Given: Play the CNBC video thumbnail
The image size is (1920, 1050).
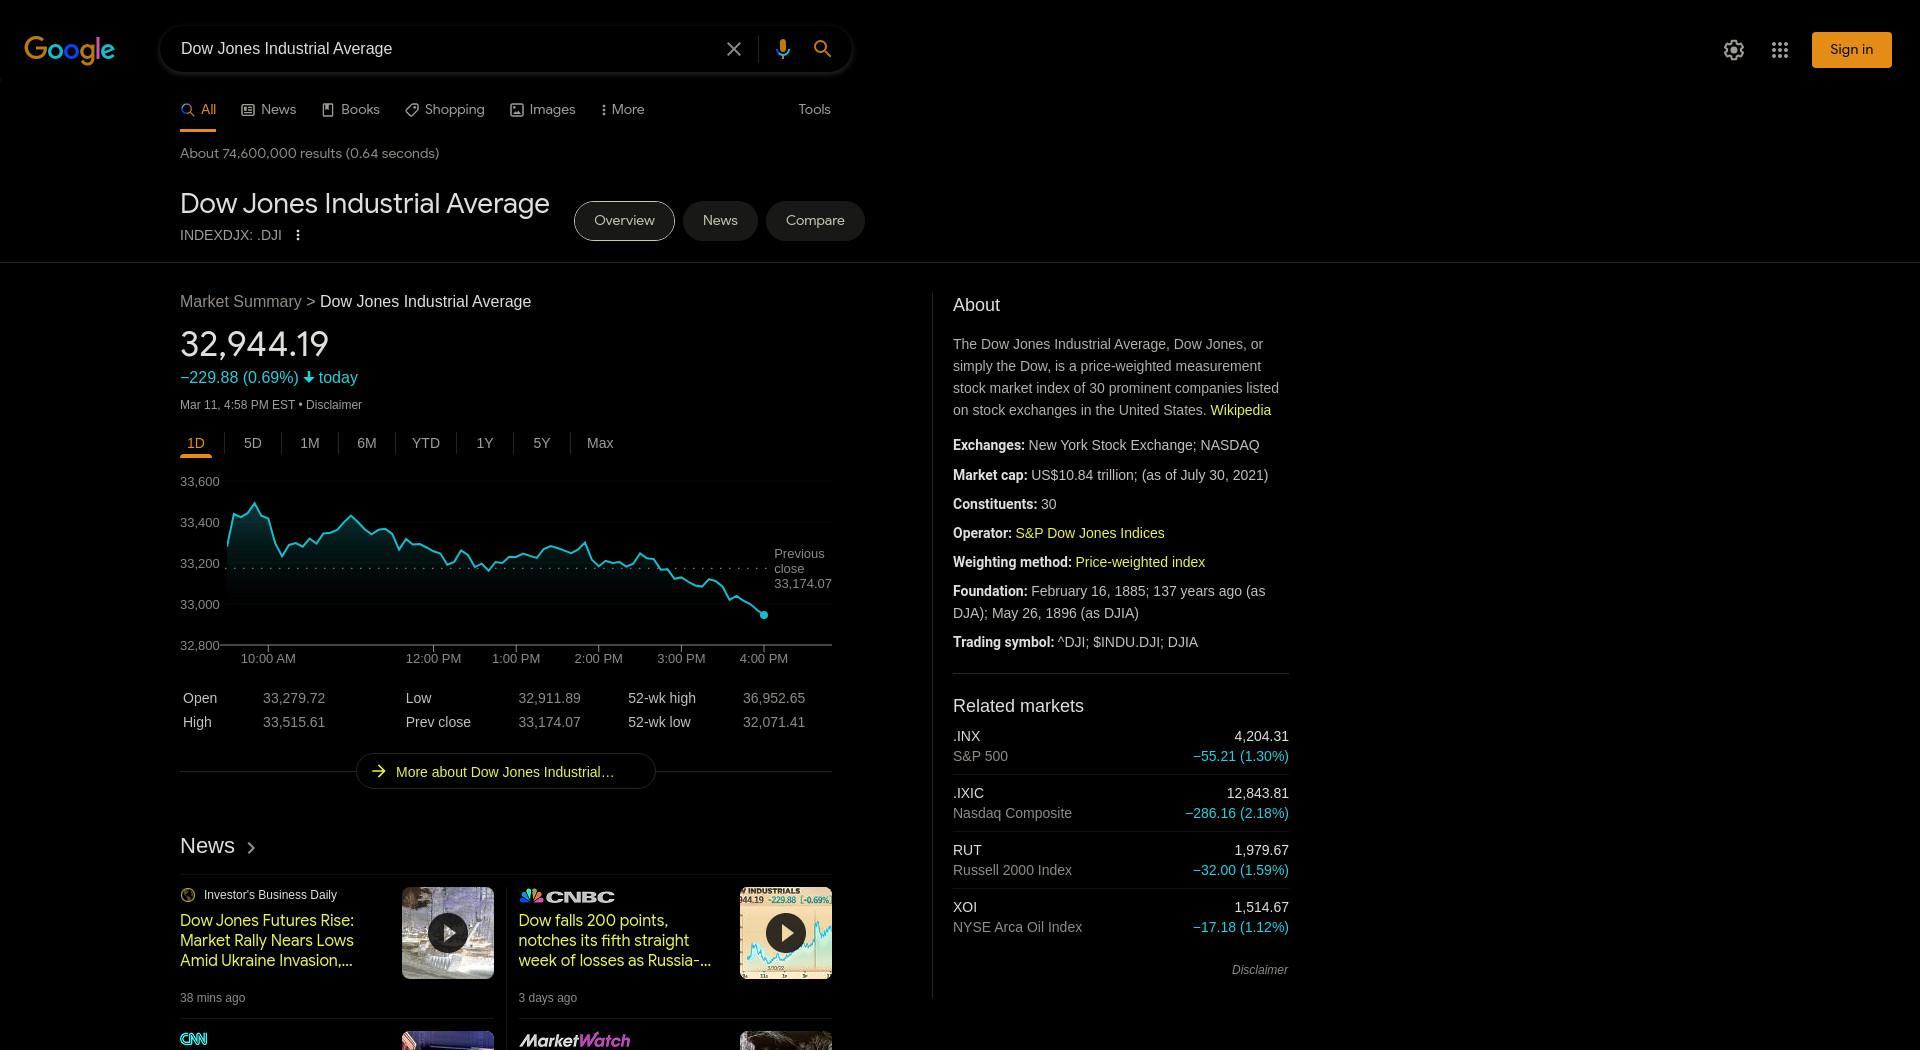Looking at the screenshot, I should point(786,933).
